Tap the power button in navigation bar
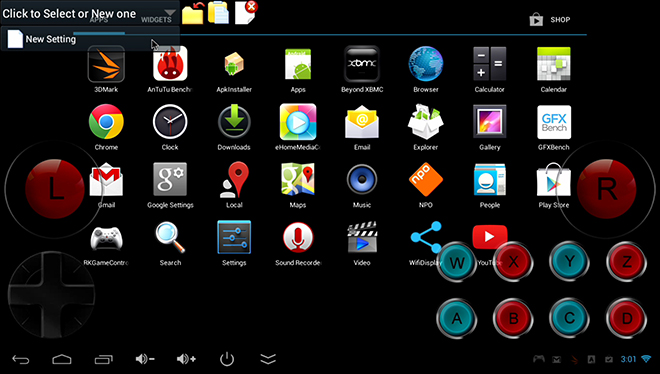The image size is (660, 374). (x=227, y=359)
